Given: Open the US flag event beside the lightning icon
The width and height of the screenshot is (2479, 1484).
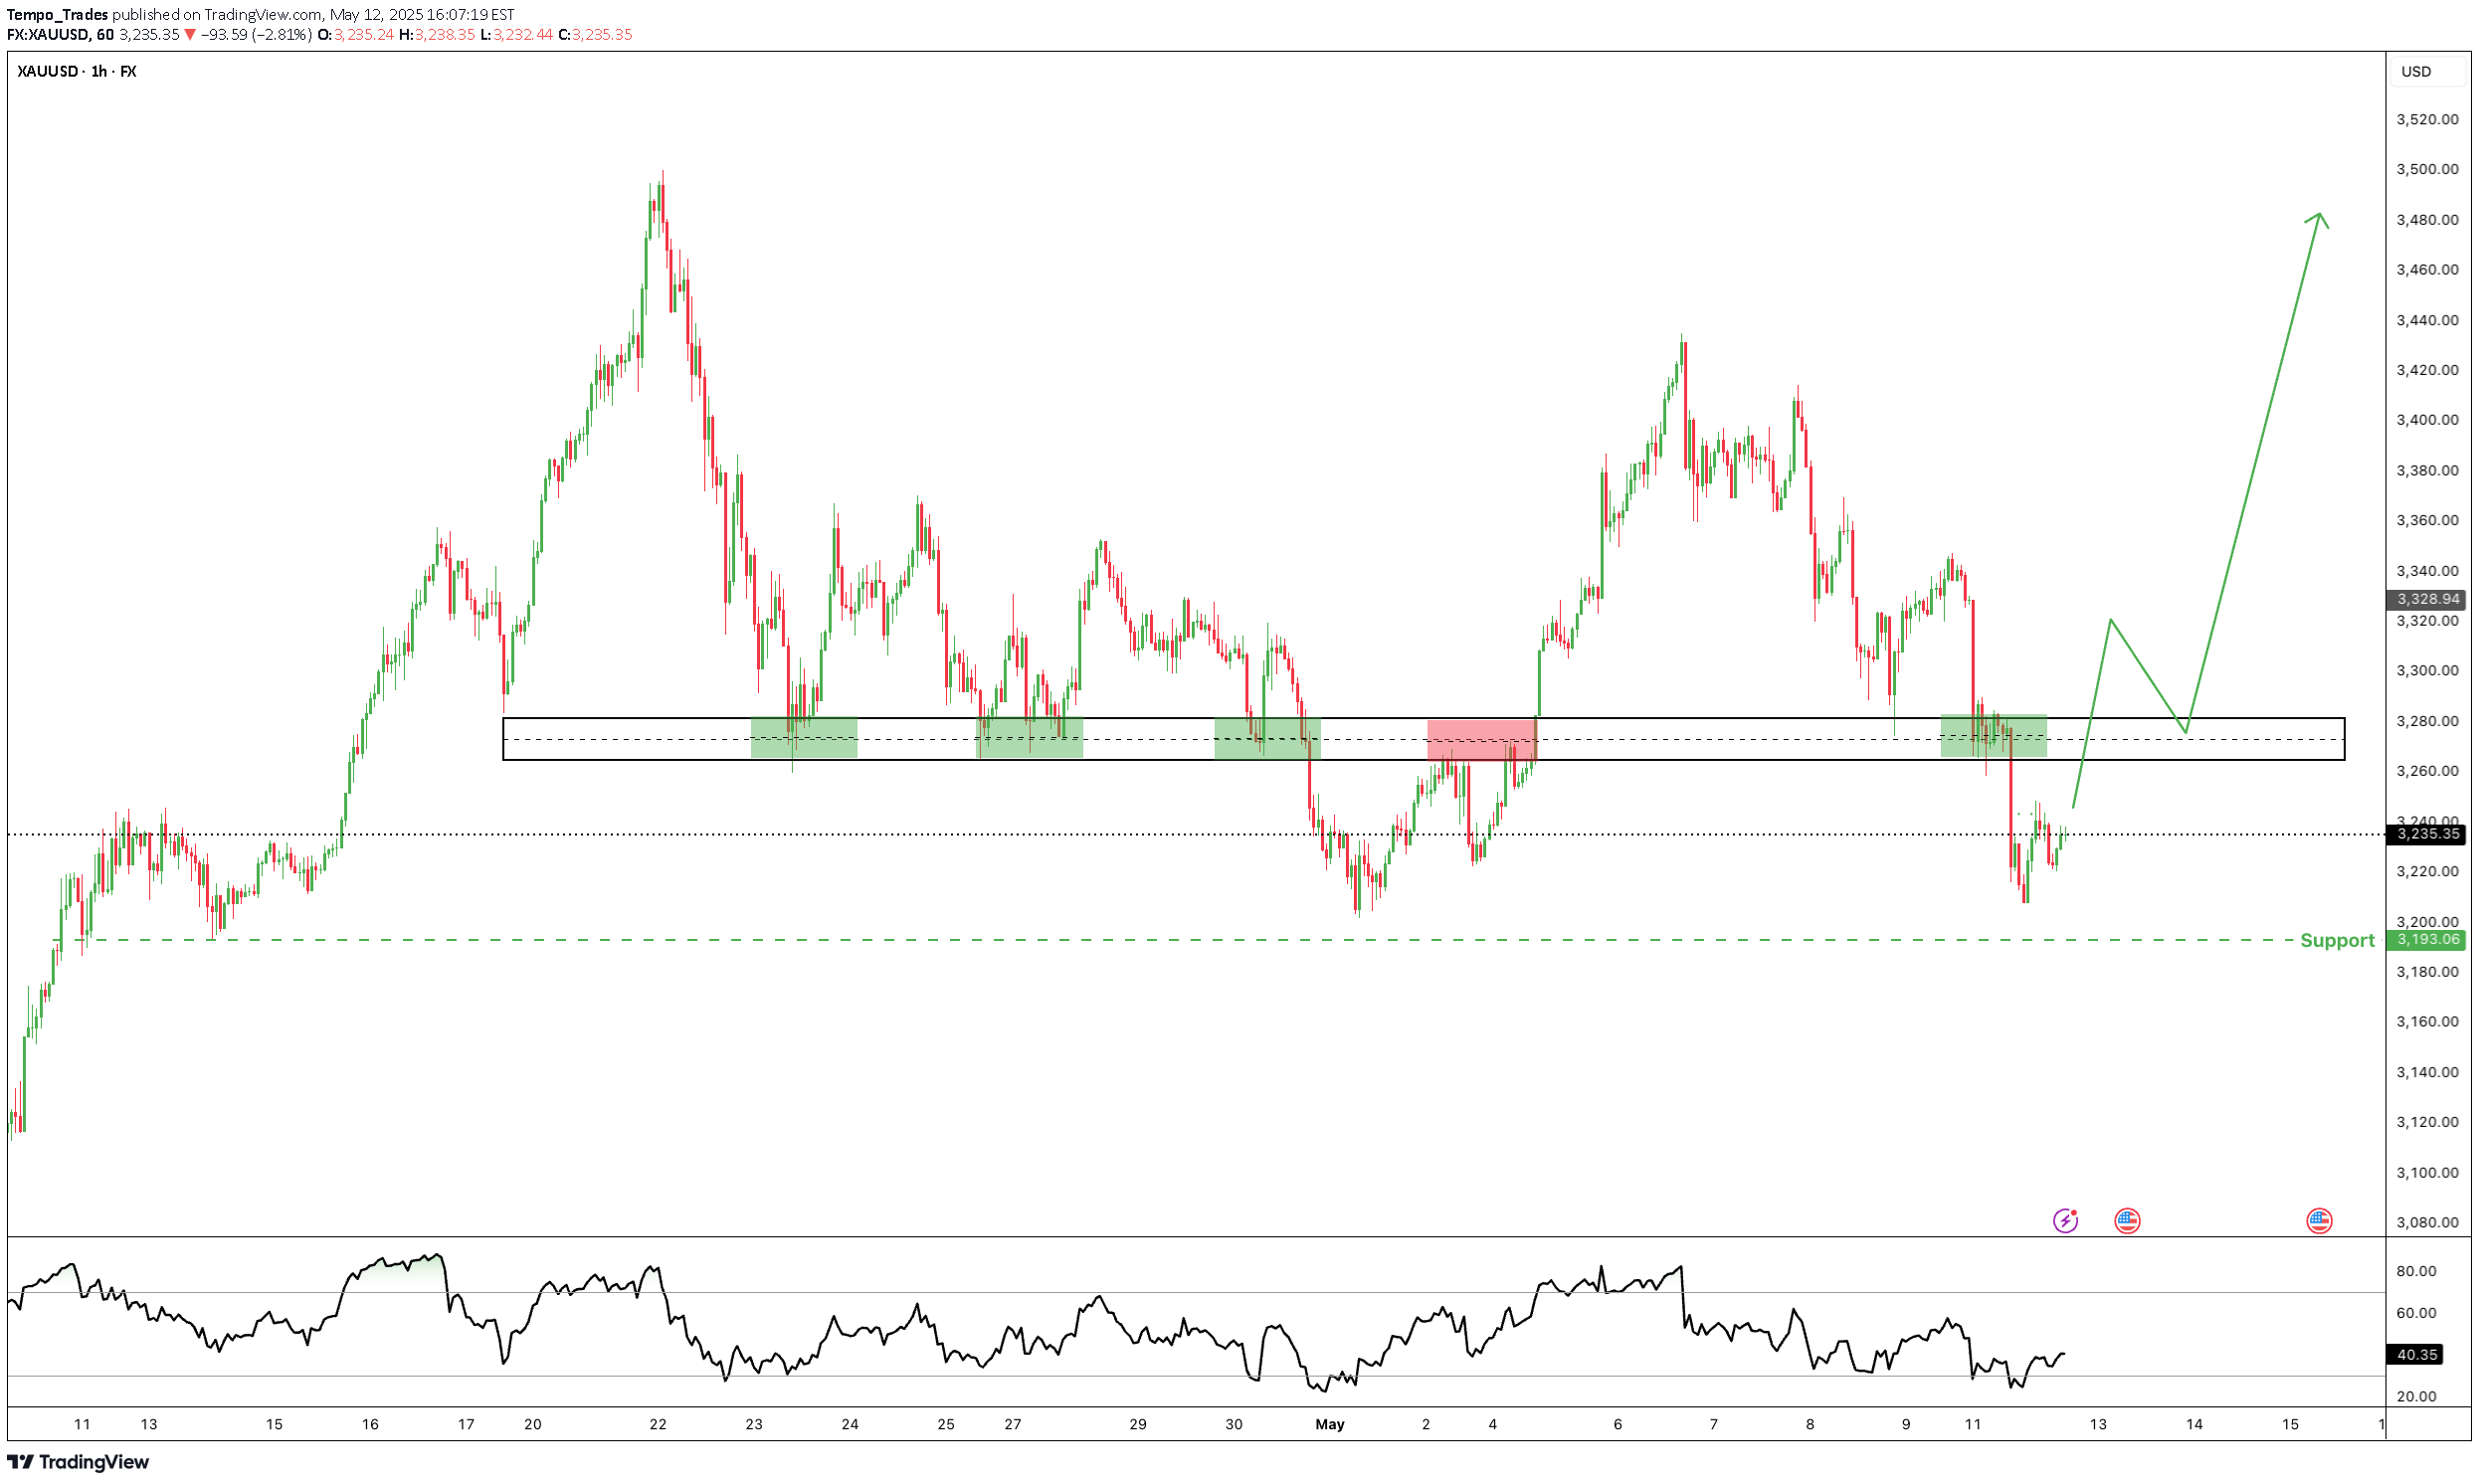Looking at the screenshot, I should (2127, 1221).
